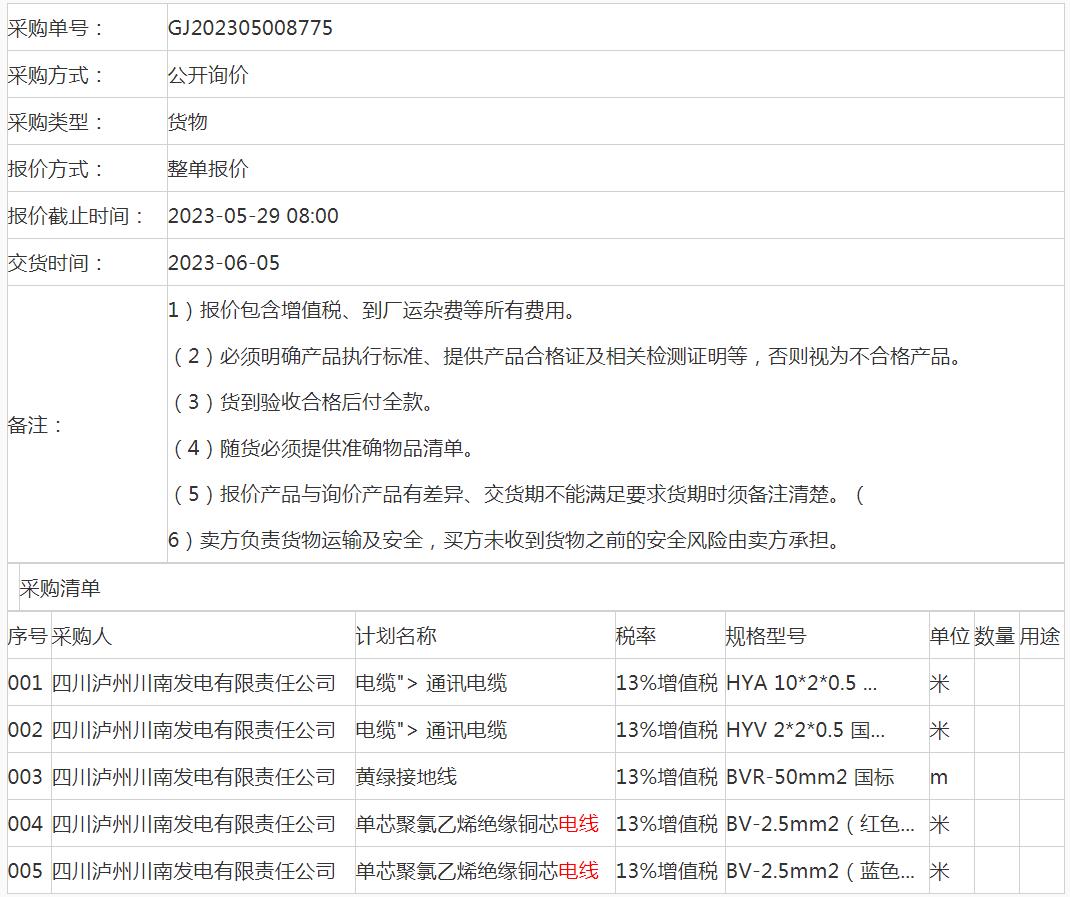Screen dimensions: 1070x897
Task: Click 13%增值税 in row 001
Action: pos(667,683)
